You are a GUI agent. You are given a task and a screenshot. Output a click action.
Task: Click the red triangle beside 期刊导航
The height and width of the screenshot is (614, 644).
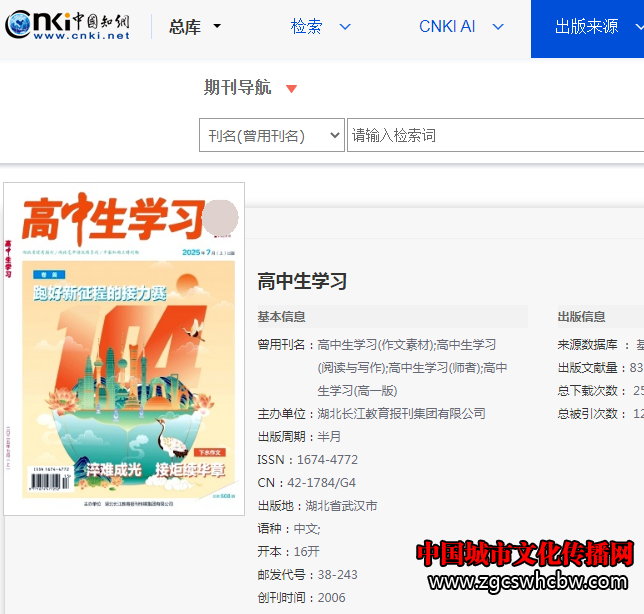coord(291,89)
